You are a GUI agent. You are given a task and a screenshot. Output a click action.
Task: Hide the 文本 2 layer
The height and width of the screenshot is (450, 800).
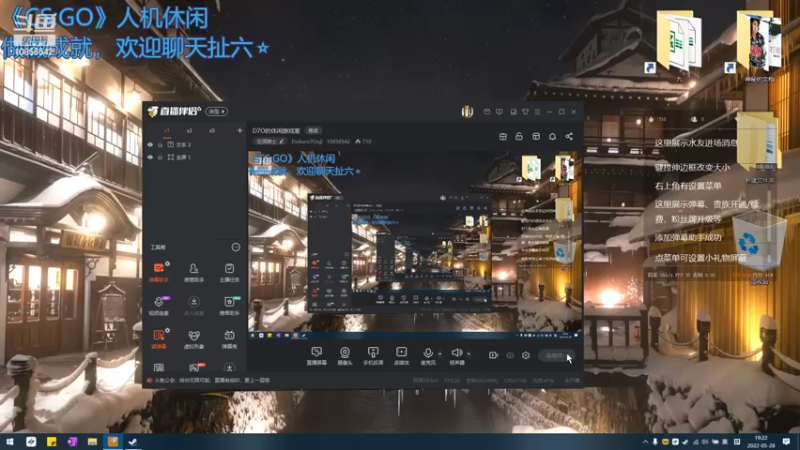coord(150,144)
